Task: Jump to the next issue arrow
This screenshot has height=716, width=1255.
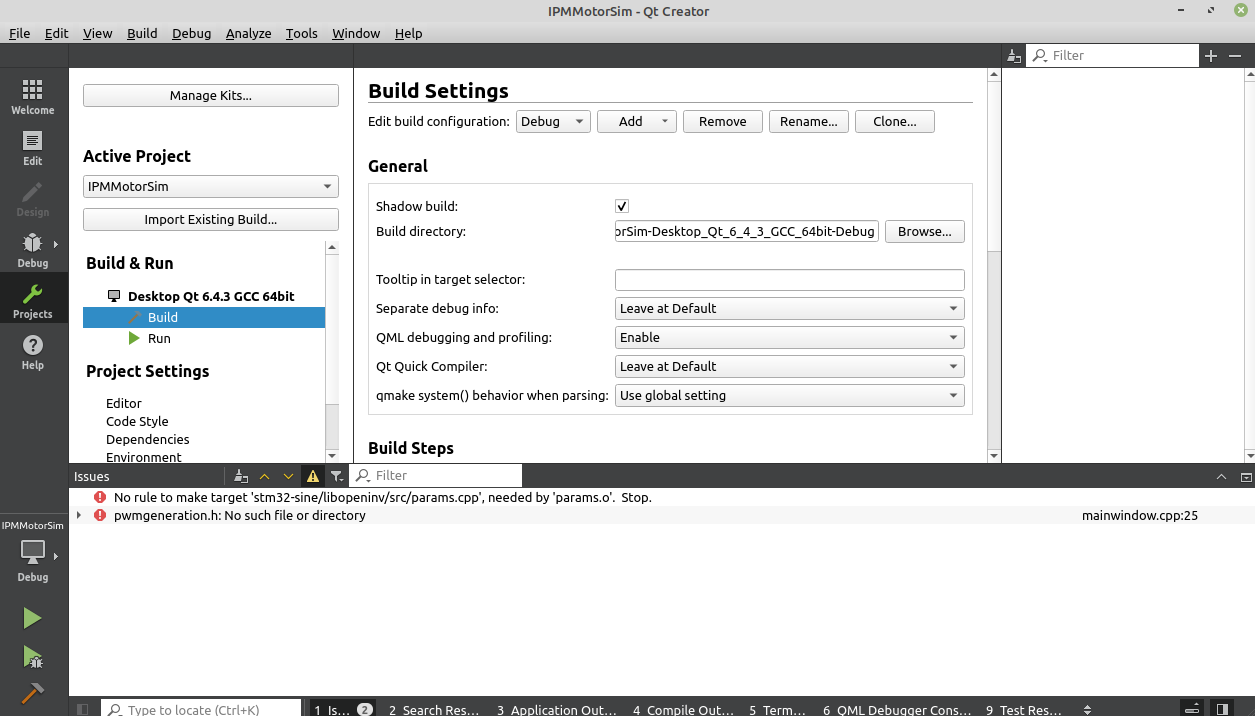Action: tap(289, 476)
